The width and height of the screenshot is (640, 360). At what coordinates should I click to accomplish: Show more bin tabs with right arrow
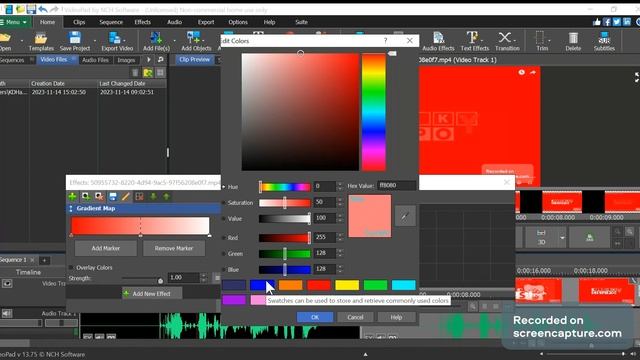point(149,60)
